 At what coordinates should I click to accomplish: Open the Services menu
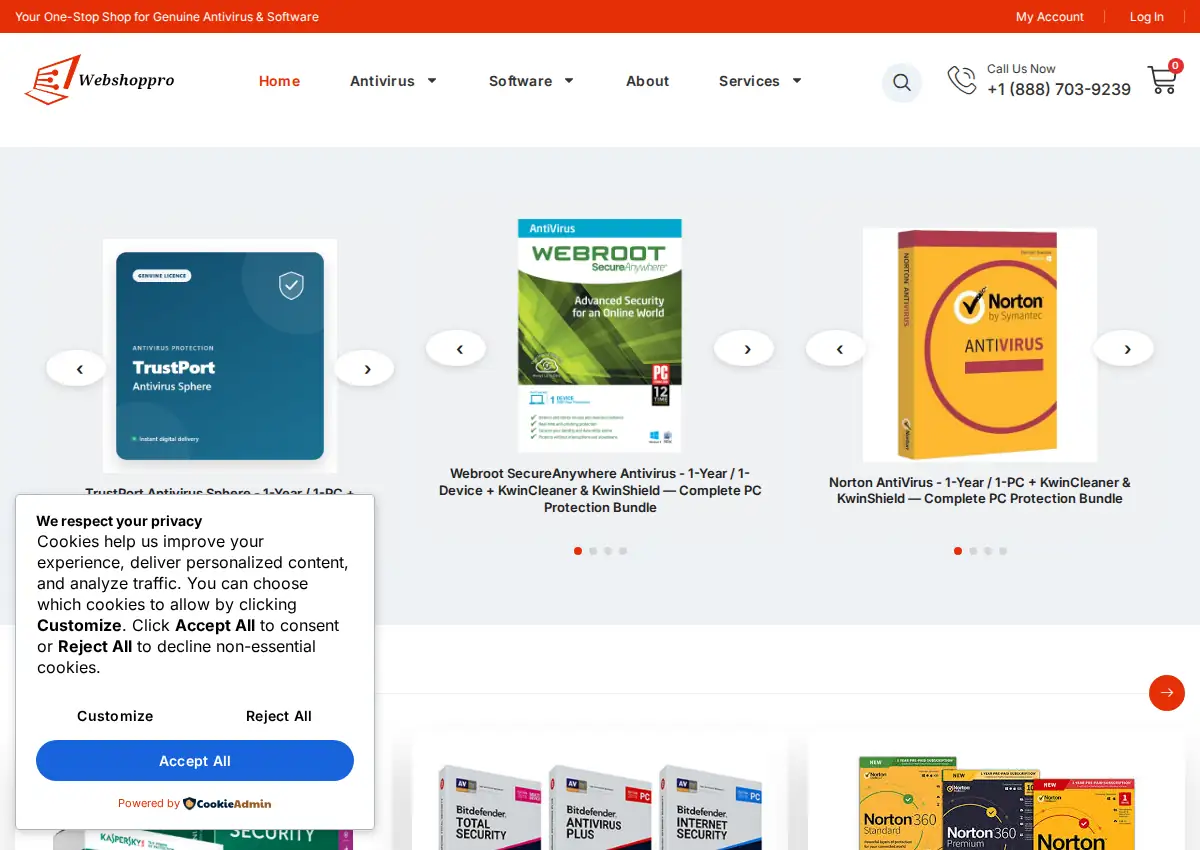point(749,81)
